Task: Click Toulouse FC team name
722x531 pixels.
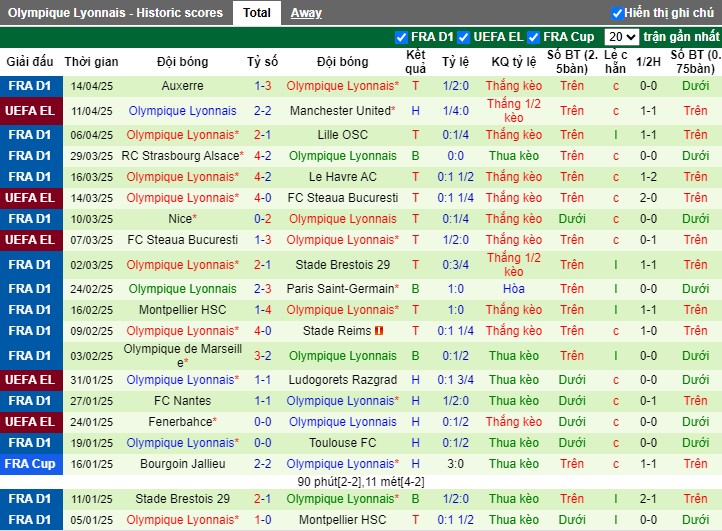Action: (343, 443)
